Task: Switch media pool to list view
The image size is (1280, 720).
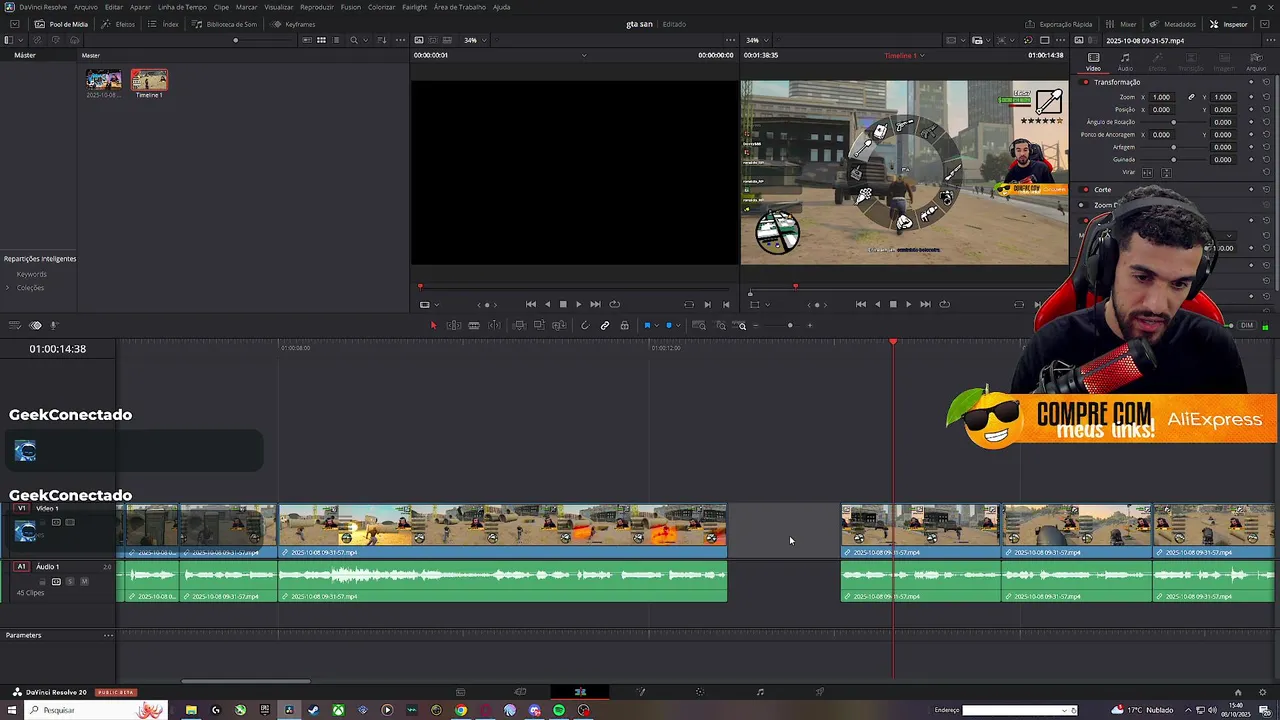Action: point(336,40)
